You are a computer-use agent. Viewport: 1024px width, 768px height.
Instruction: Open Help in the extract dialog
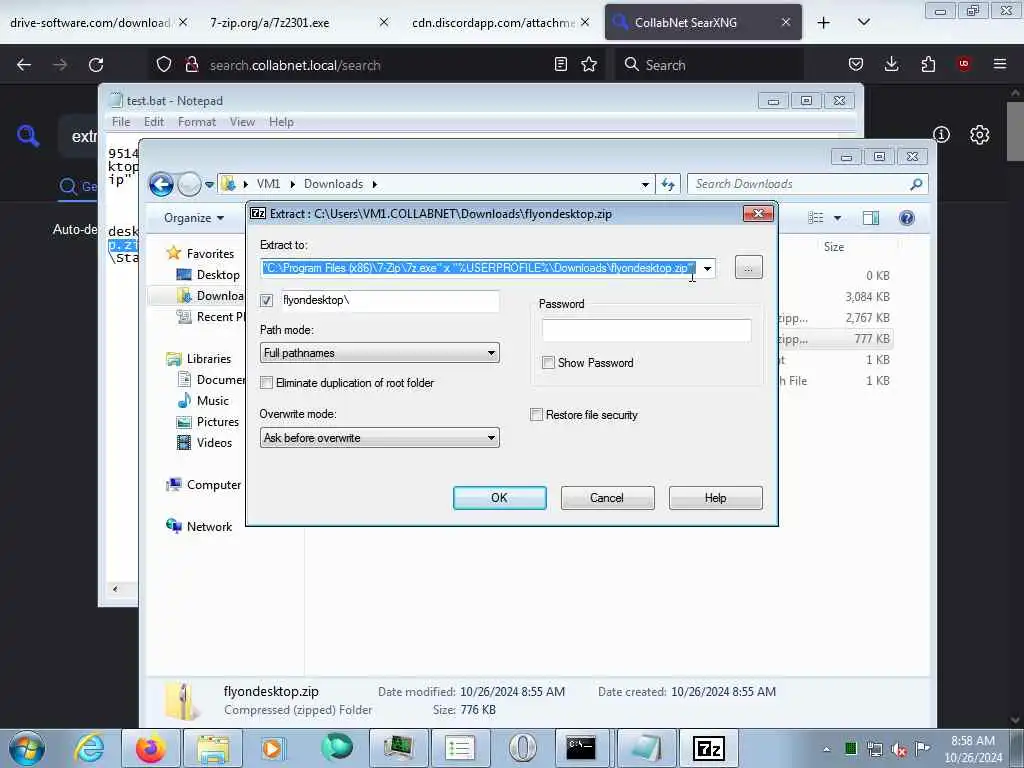716,498
